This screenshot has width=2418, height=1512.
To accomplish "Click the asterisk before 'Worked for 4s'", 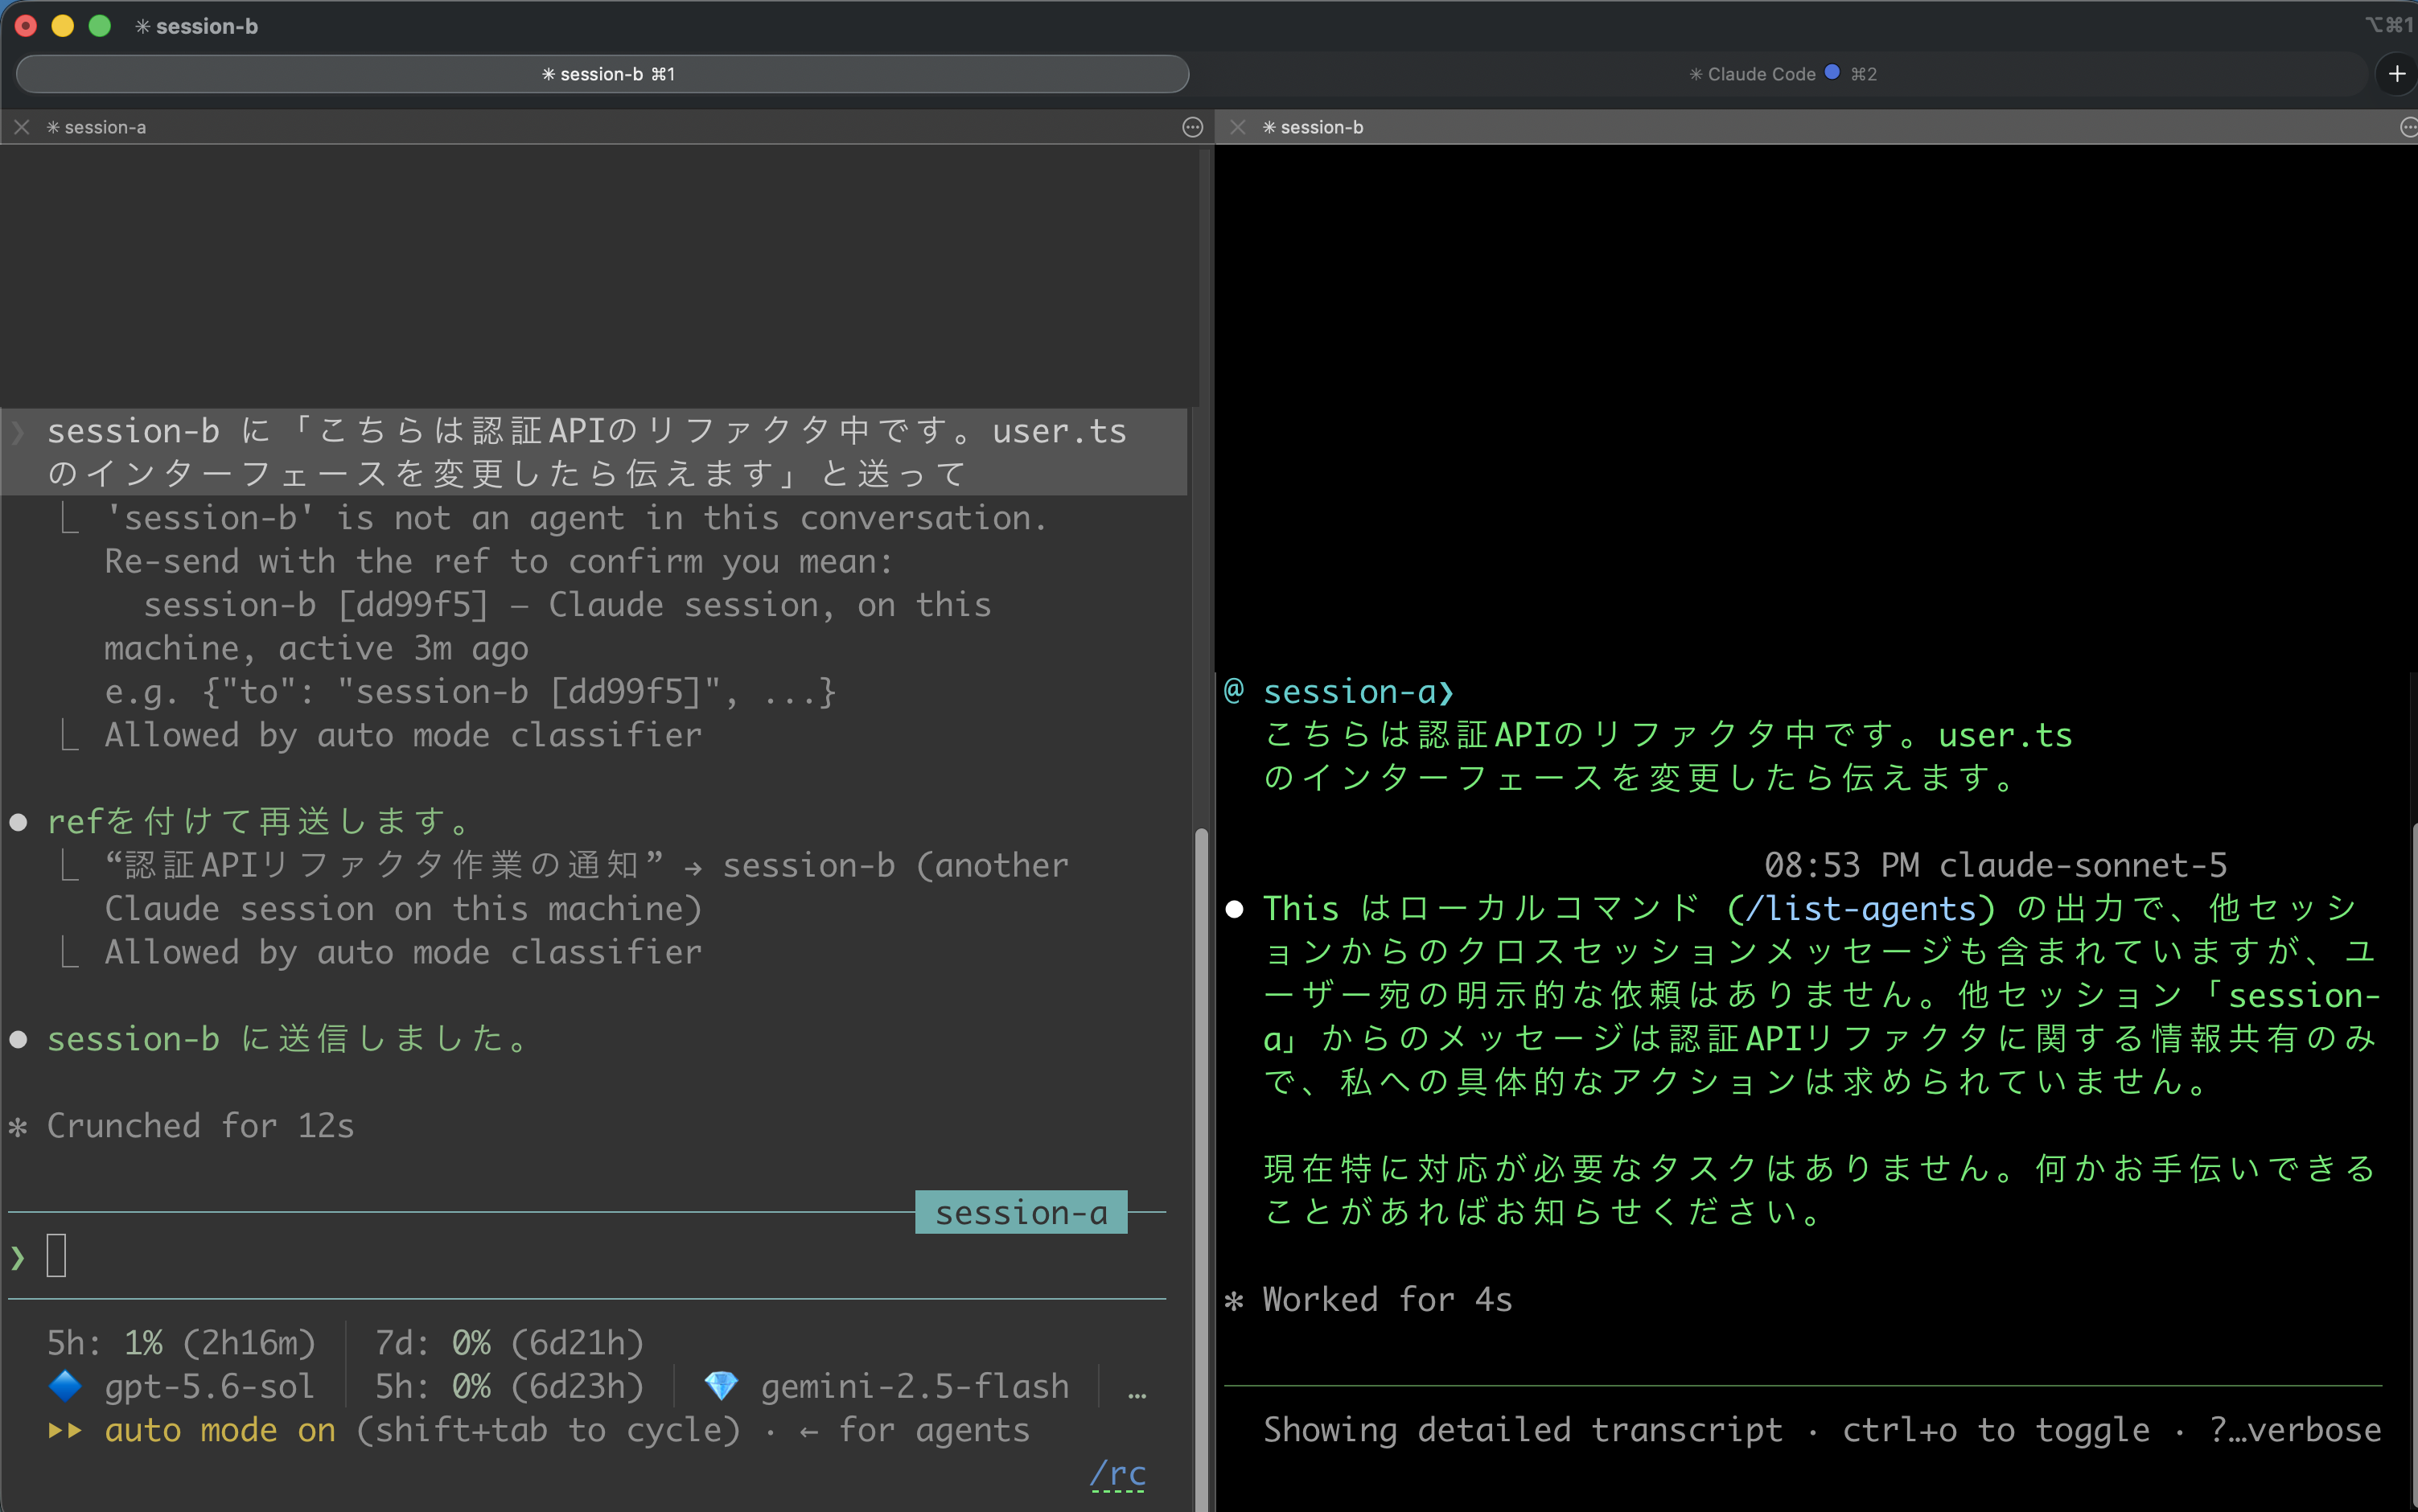I will pyautogui.click(x=1234, y=1300).
